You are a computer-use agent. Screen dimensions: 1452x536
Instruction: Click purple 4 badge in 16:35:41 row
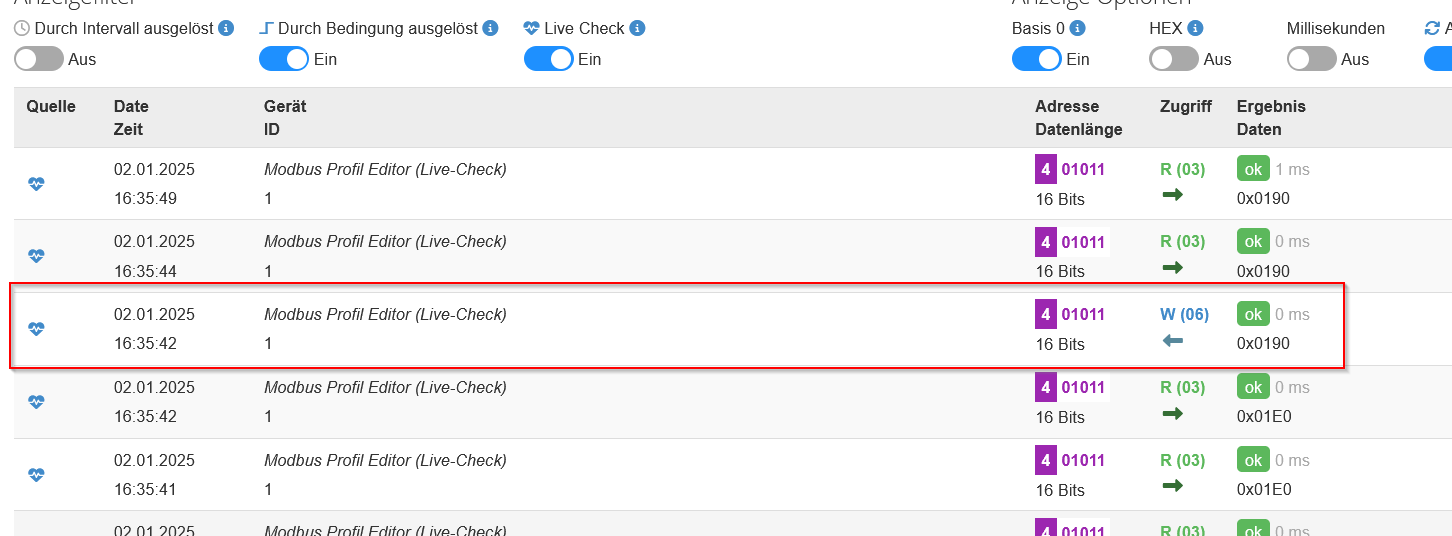pyautogui.click(x=1045, y=460)
